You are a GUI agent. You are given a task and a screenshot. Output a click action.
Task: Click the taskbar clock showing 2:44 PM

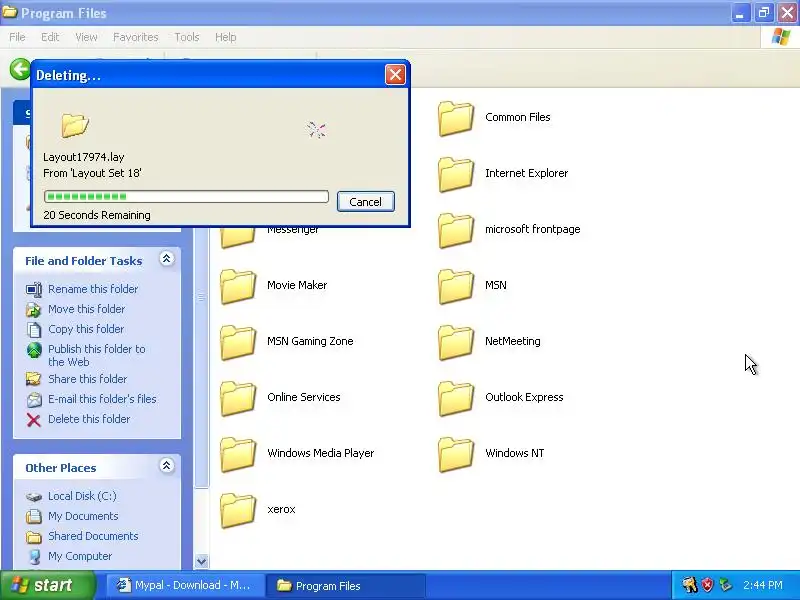[x=763, y=585]
